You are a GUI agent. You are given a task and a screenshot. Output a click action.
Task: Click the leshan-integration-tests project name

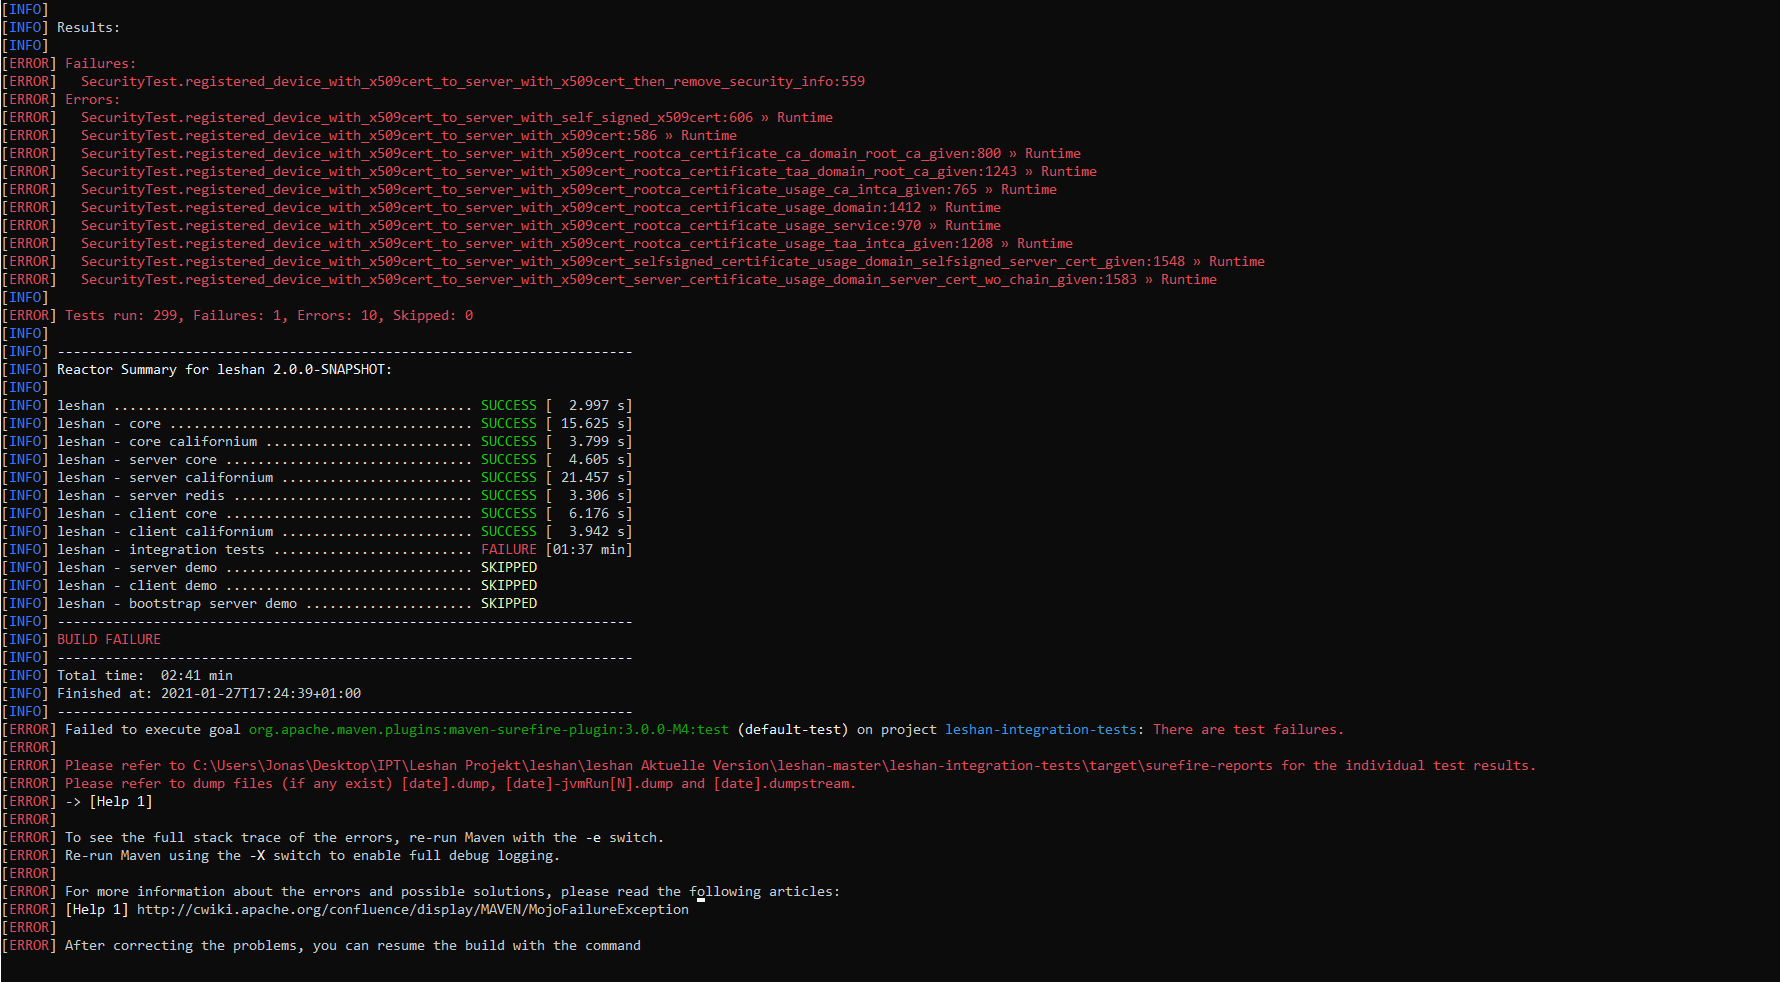coord(1040,729)
